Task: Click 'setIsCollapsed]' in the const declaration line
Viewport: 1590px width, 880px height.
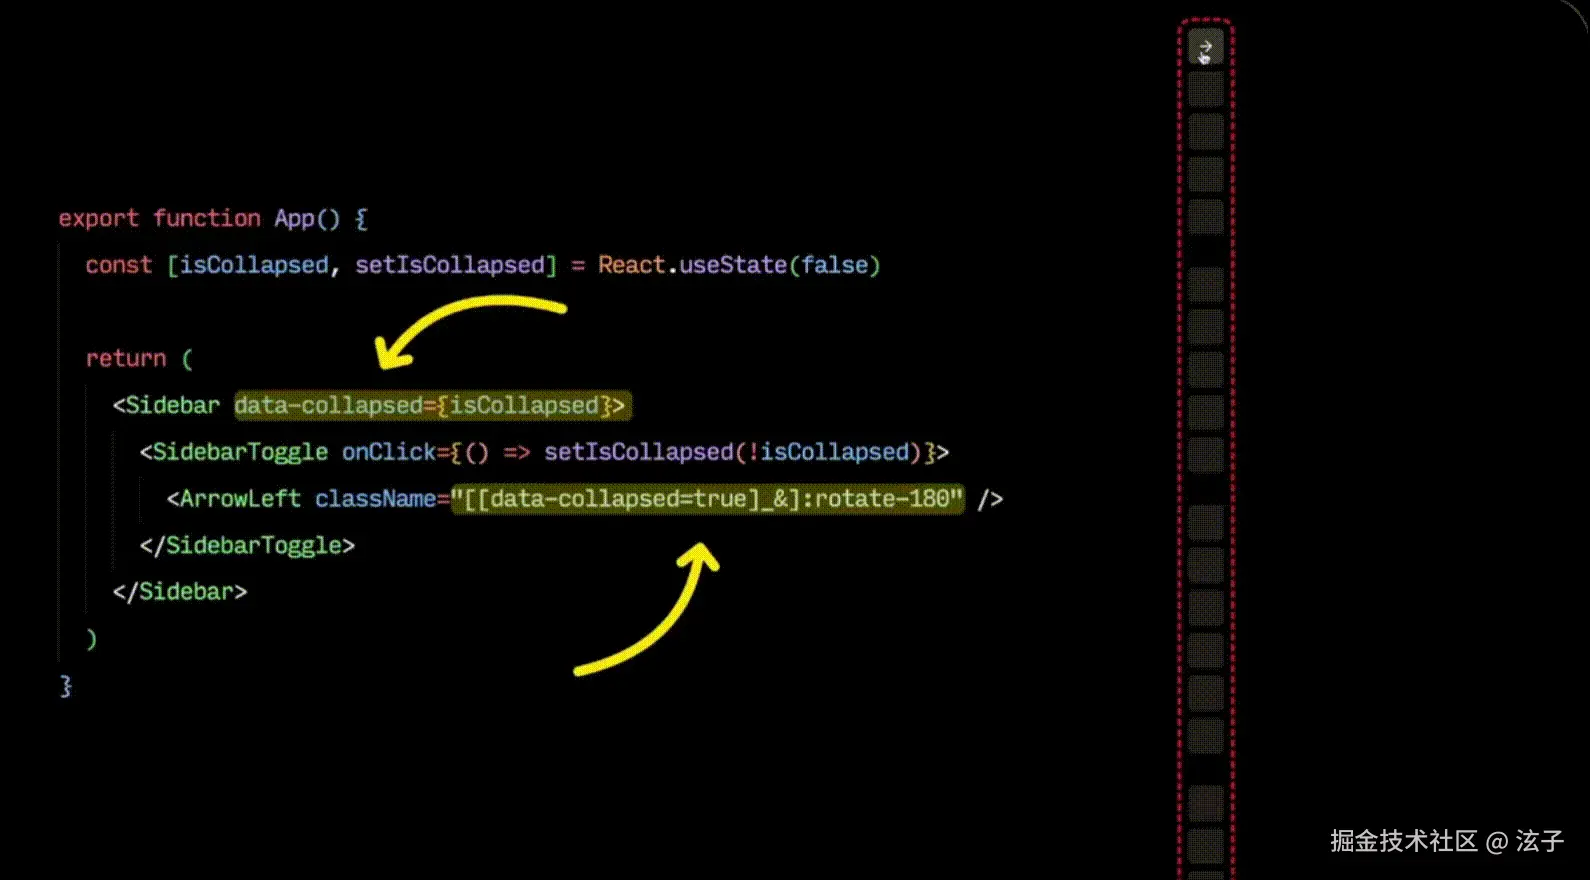Action: tap(456, 265)
